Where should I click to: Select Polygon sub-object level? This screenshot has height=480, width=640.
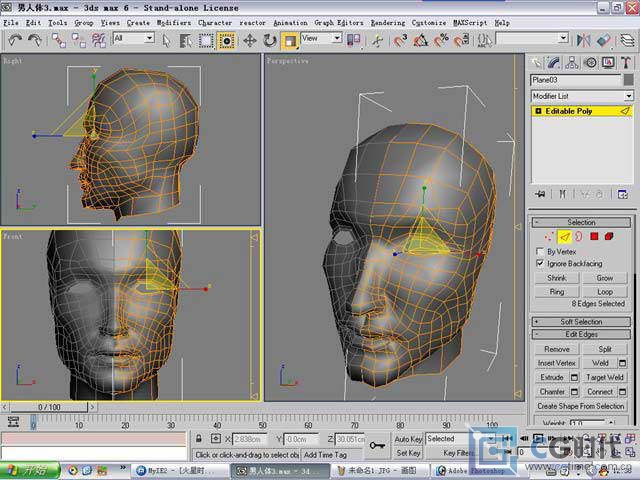point(594,236)
